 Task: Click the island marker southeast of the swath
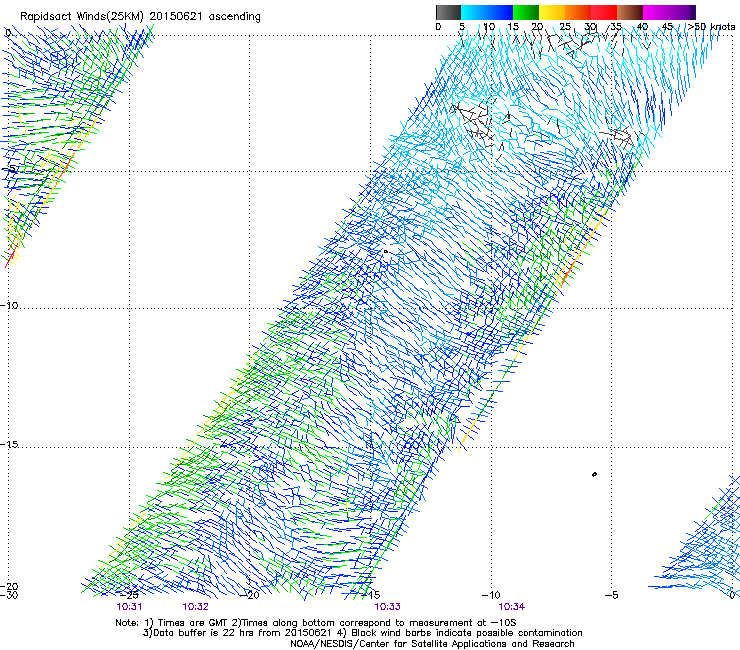[x=594, y=474]
